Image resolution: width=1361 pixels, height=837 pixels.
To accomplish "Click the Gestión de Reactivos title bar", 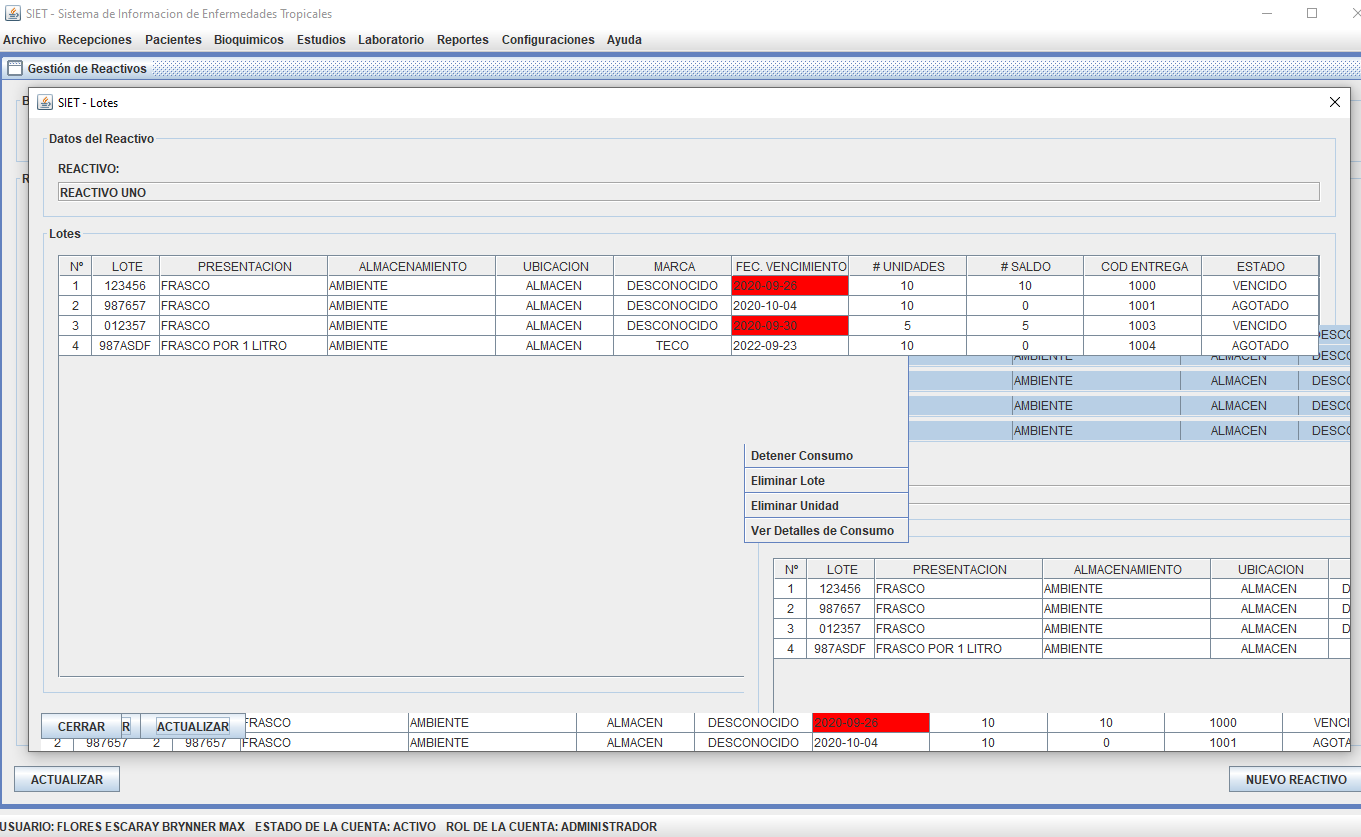I will click(x=680, y=69).
